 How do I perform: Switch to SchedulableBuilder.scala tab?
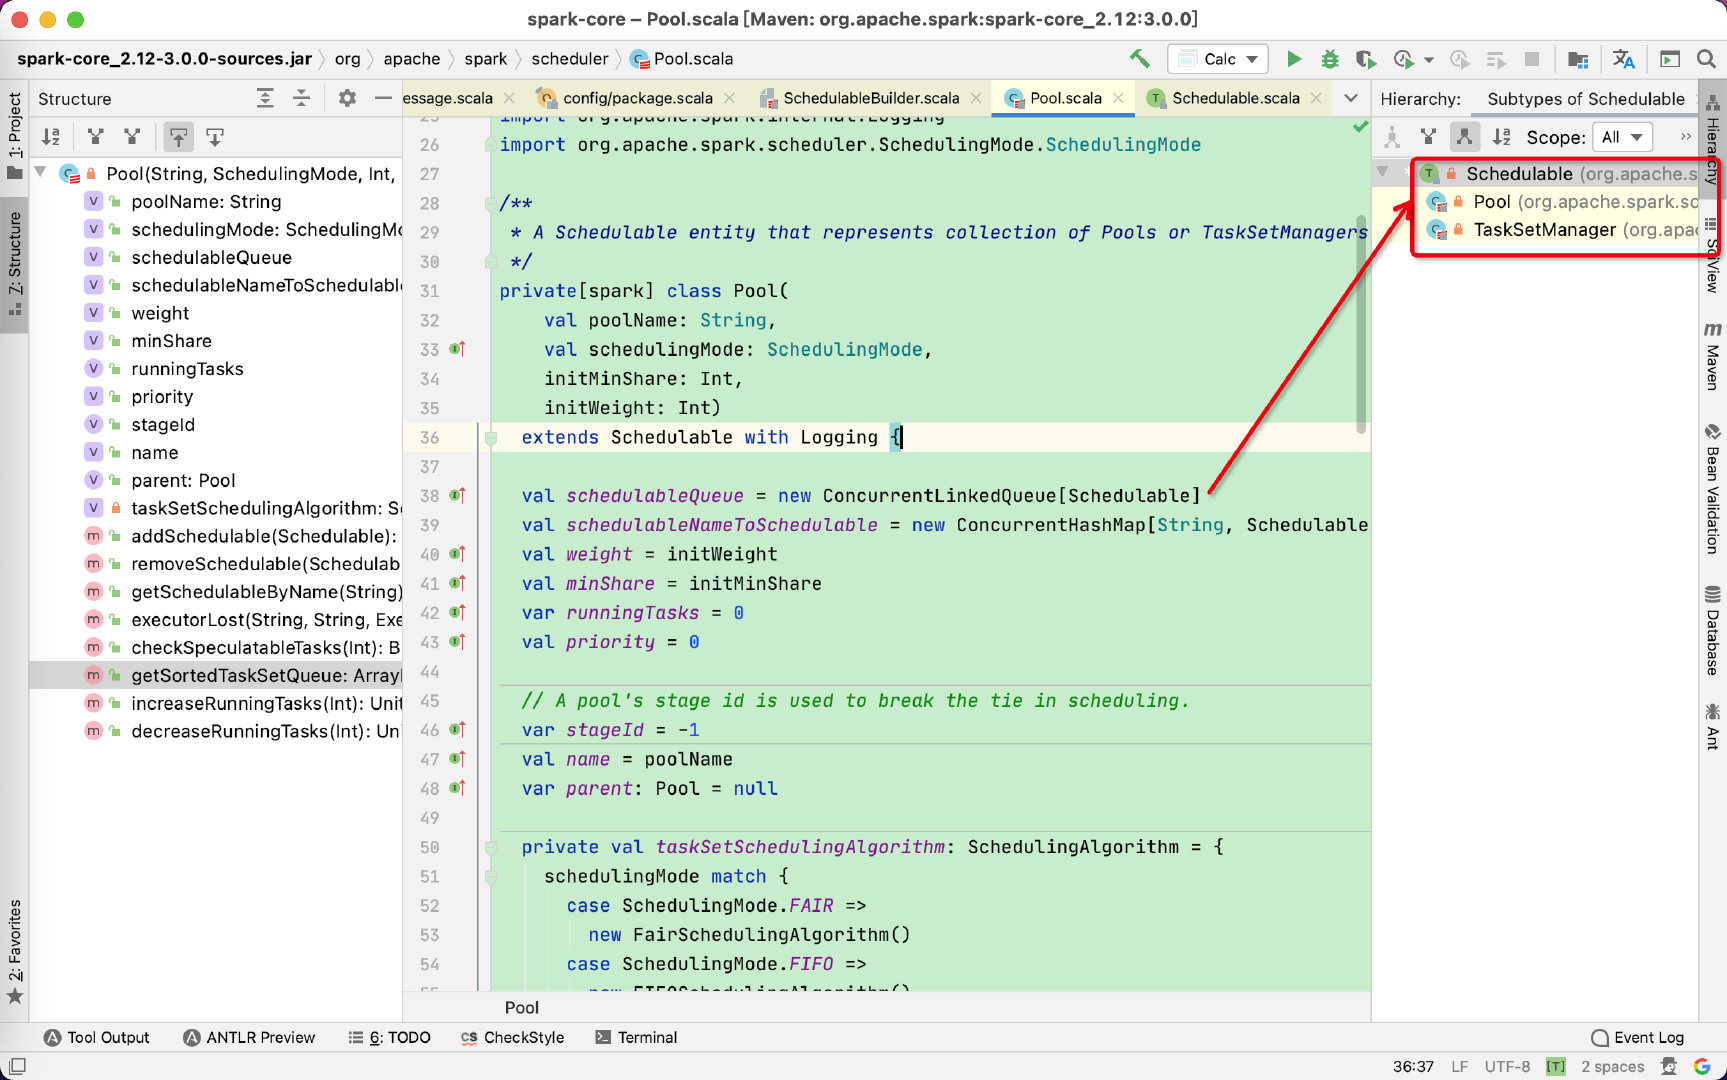click(x=870, y=98)
